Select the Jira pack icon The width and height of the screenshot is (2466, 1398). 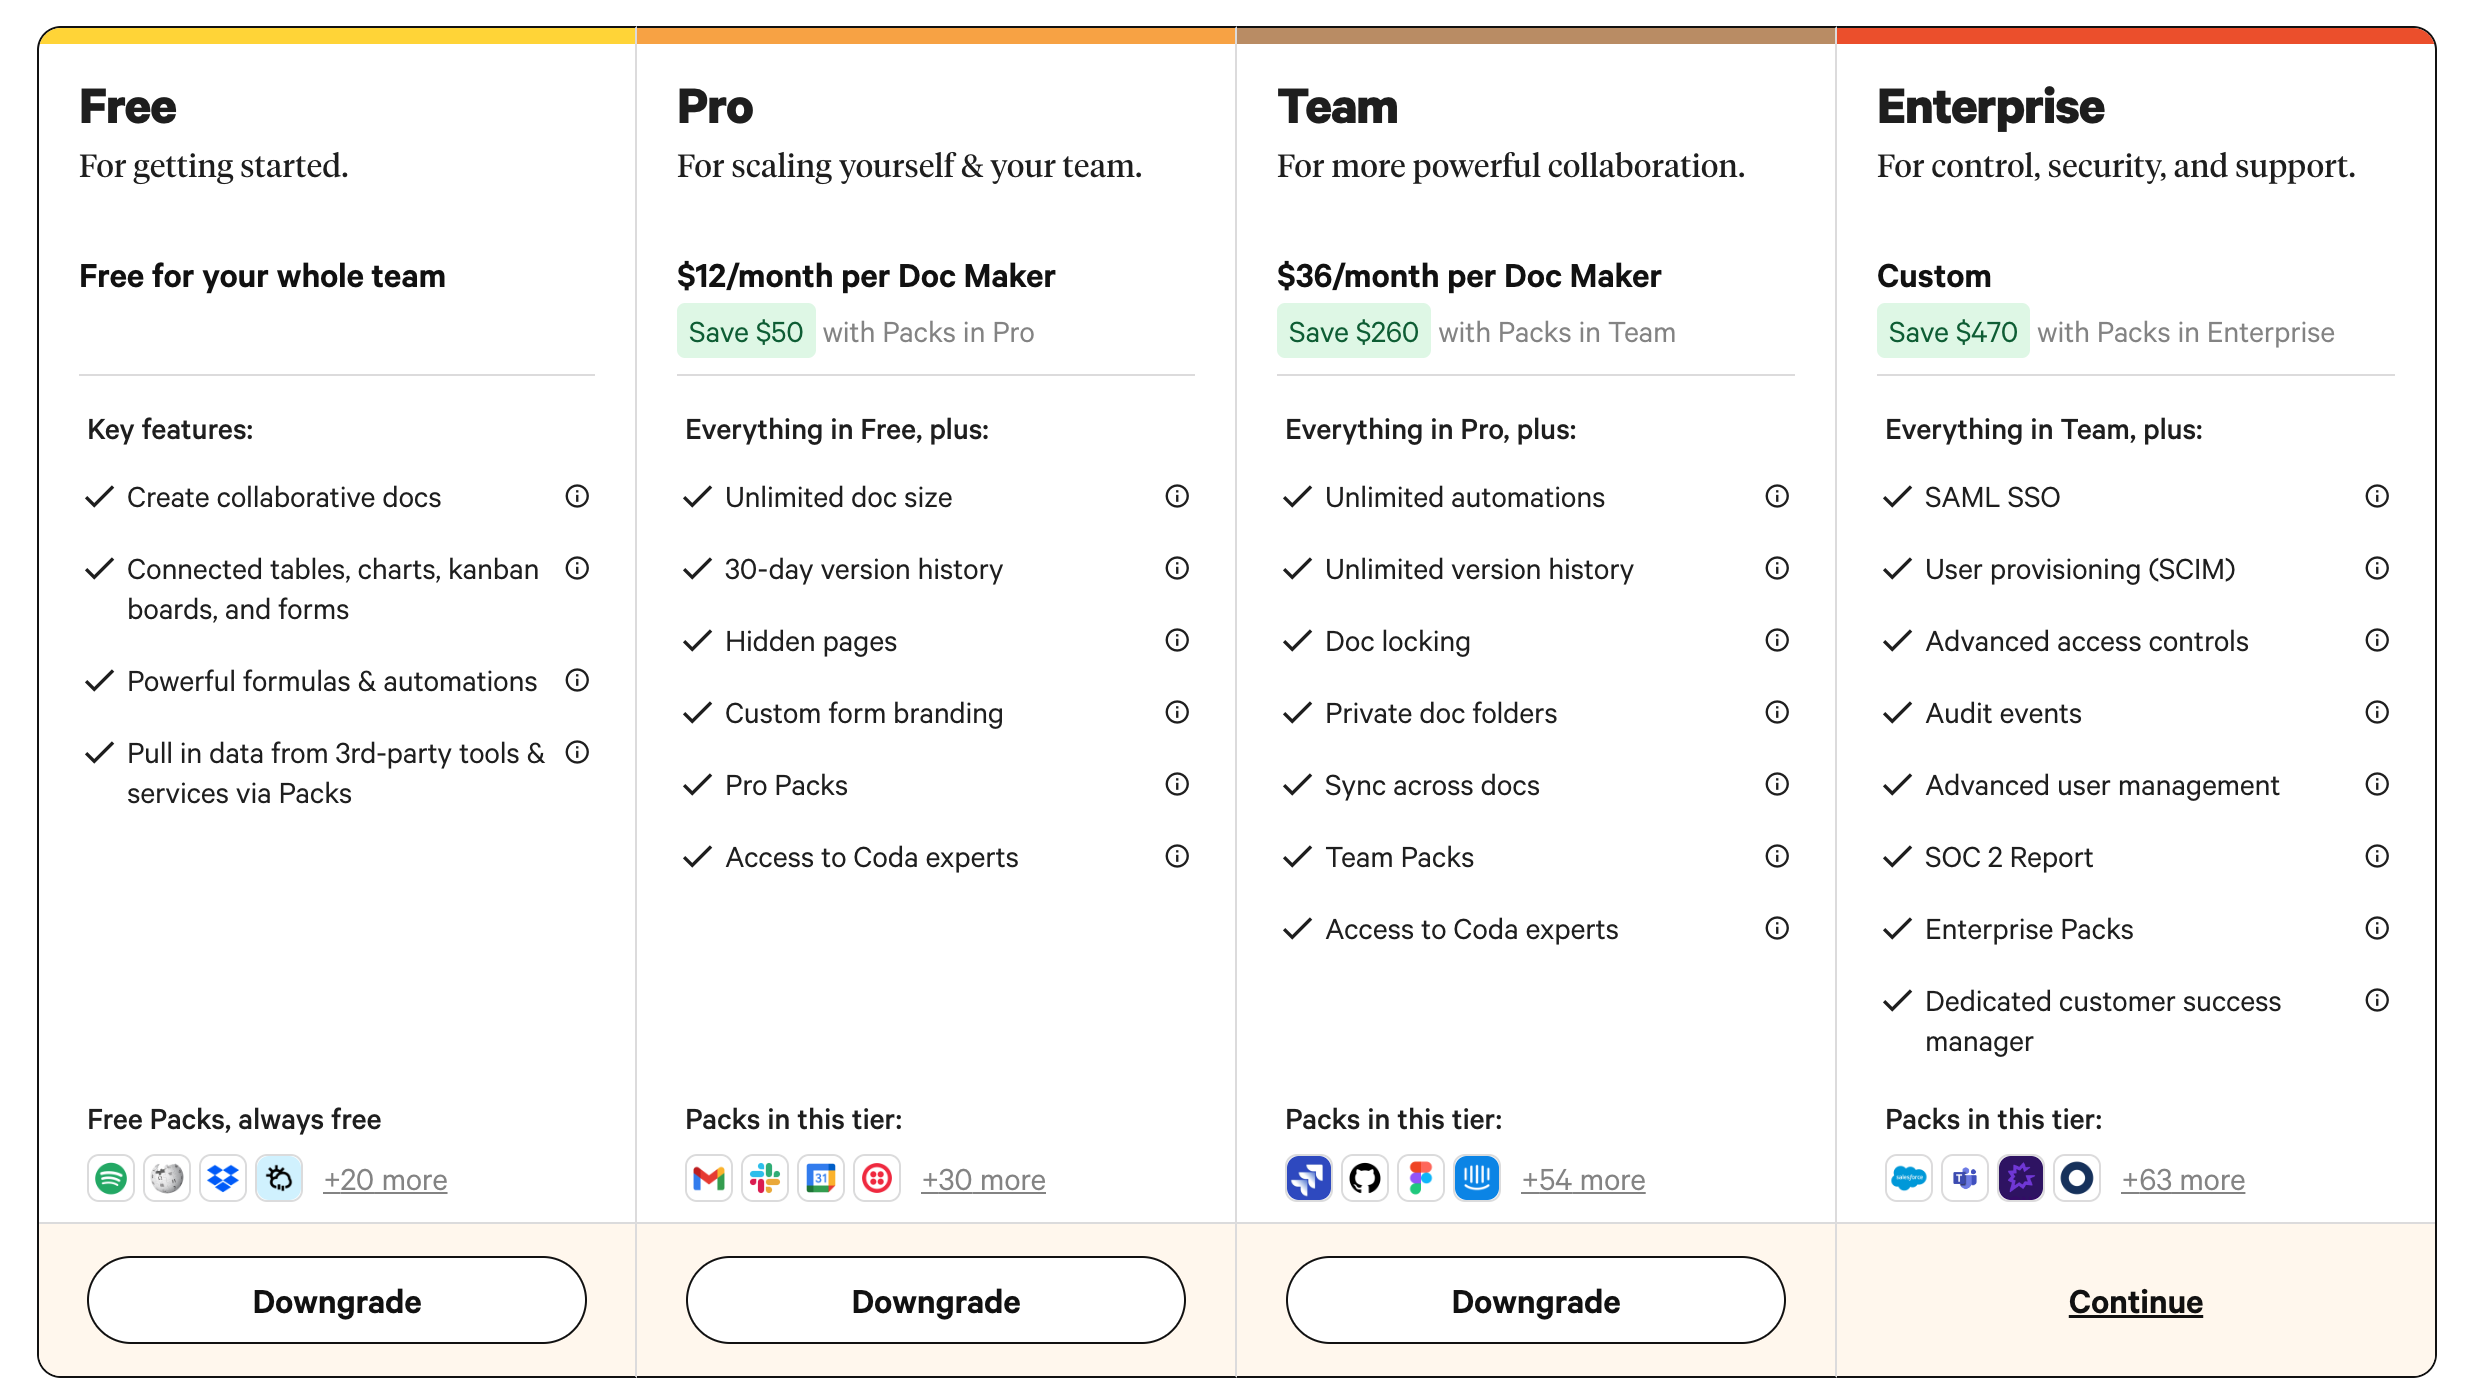[1309, 1179]
